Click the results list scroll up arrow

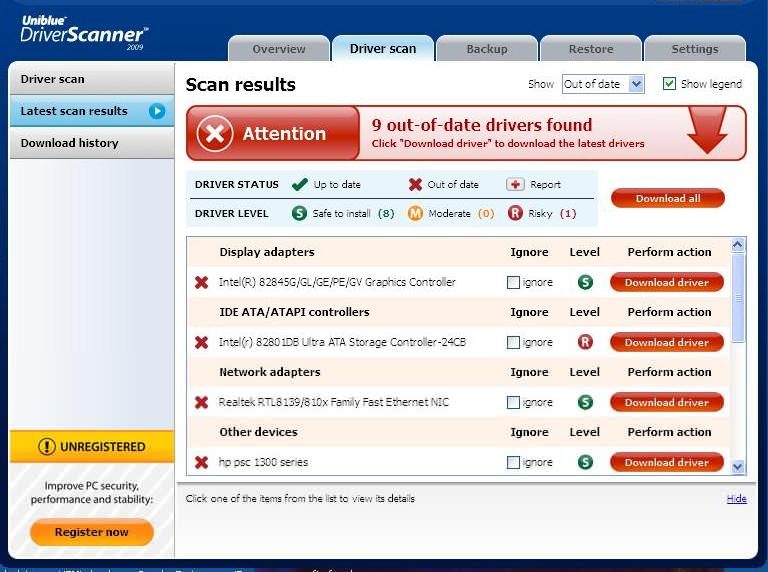[x=738, y=245]
